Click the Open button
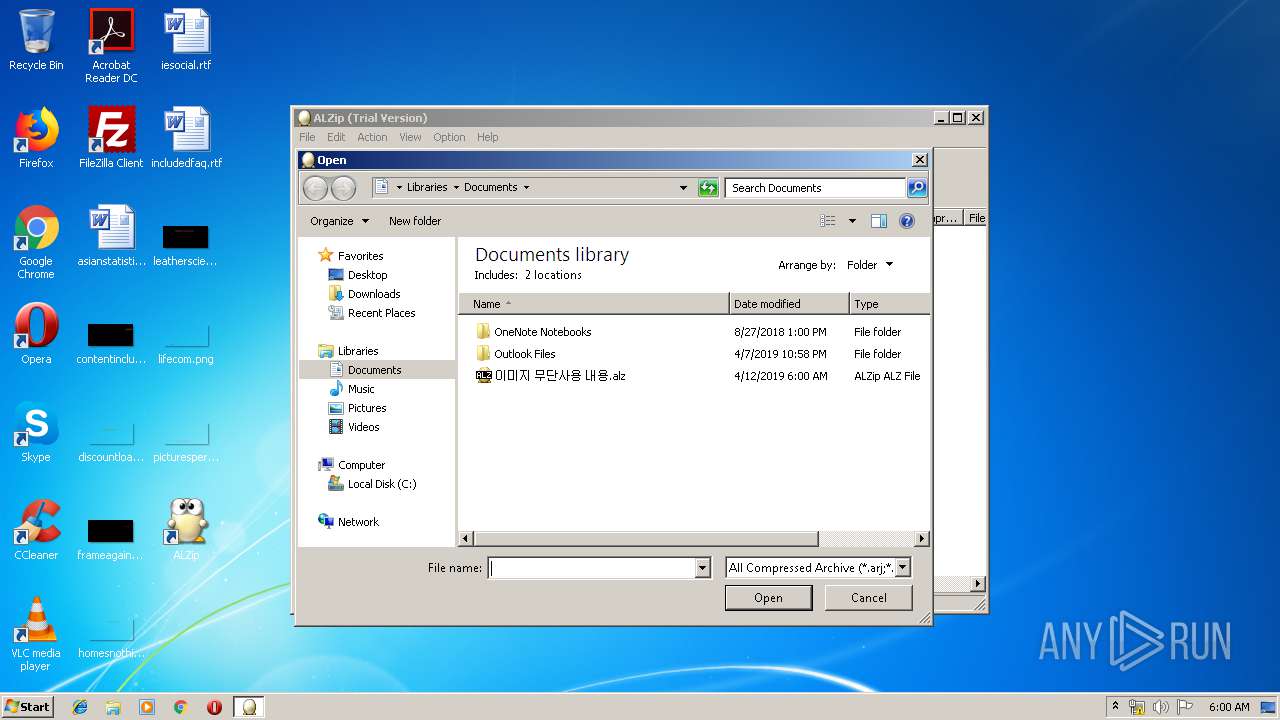 [x=768, y=598]
